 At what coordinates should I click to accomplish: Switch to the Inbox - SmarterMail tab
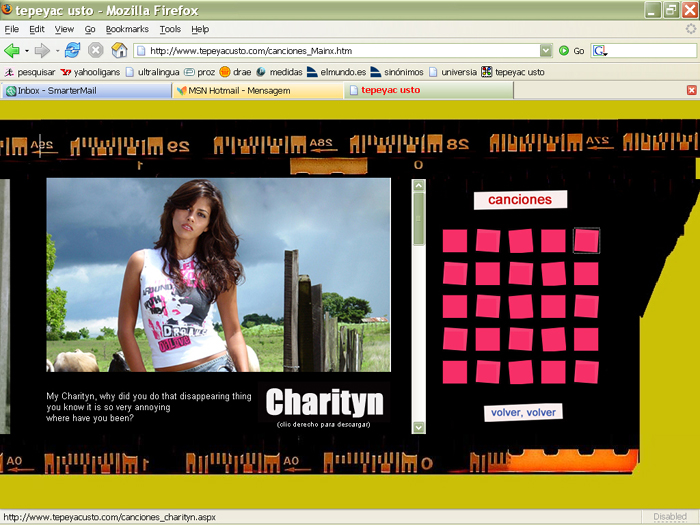coord(86,91)
